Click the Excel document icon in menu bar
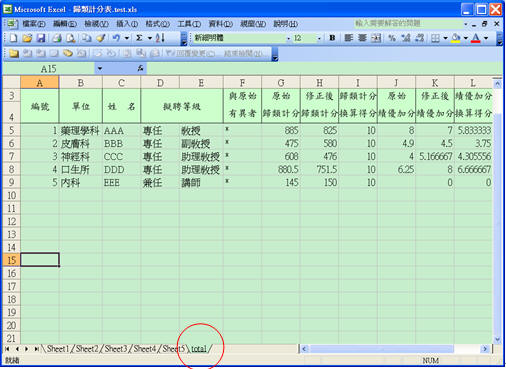 pyautogui.click(x=11, y=24)
